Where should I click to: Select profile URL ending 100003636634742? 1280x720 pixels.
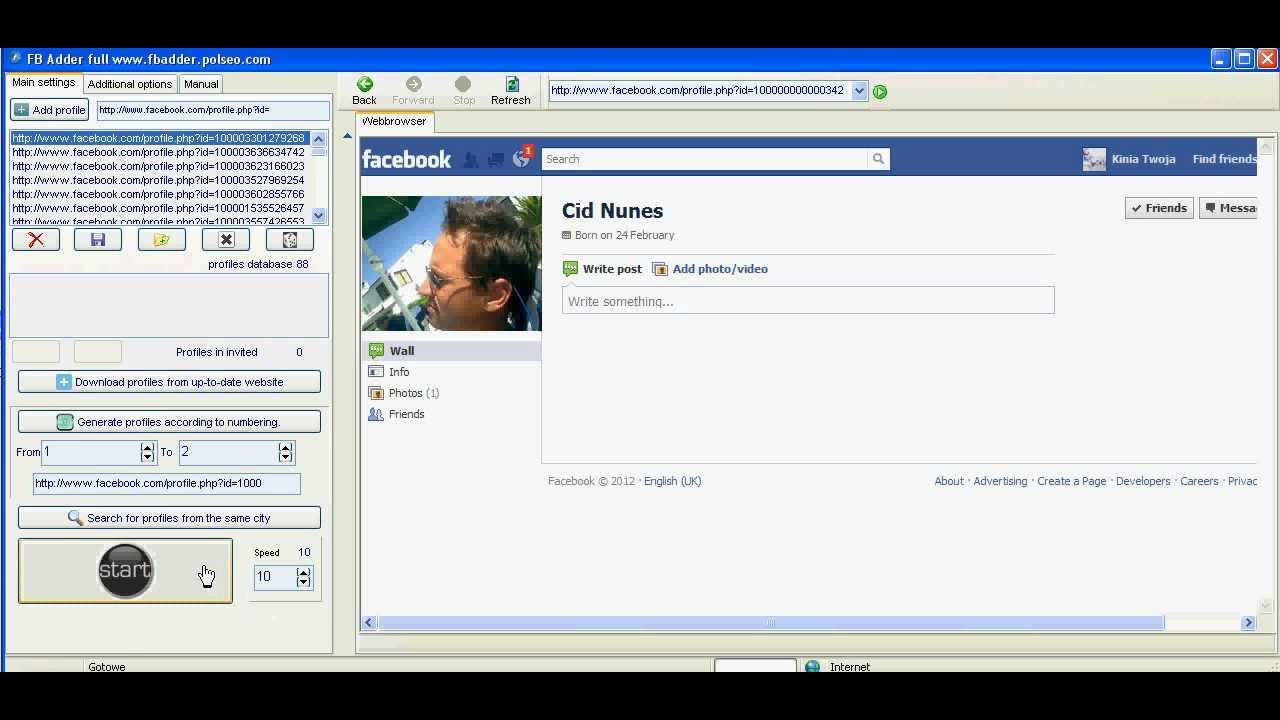click(159, 152)
